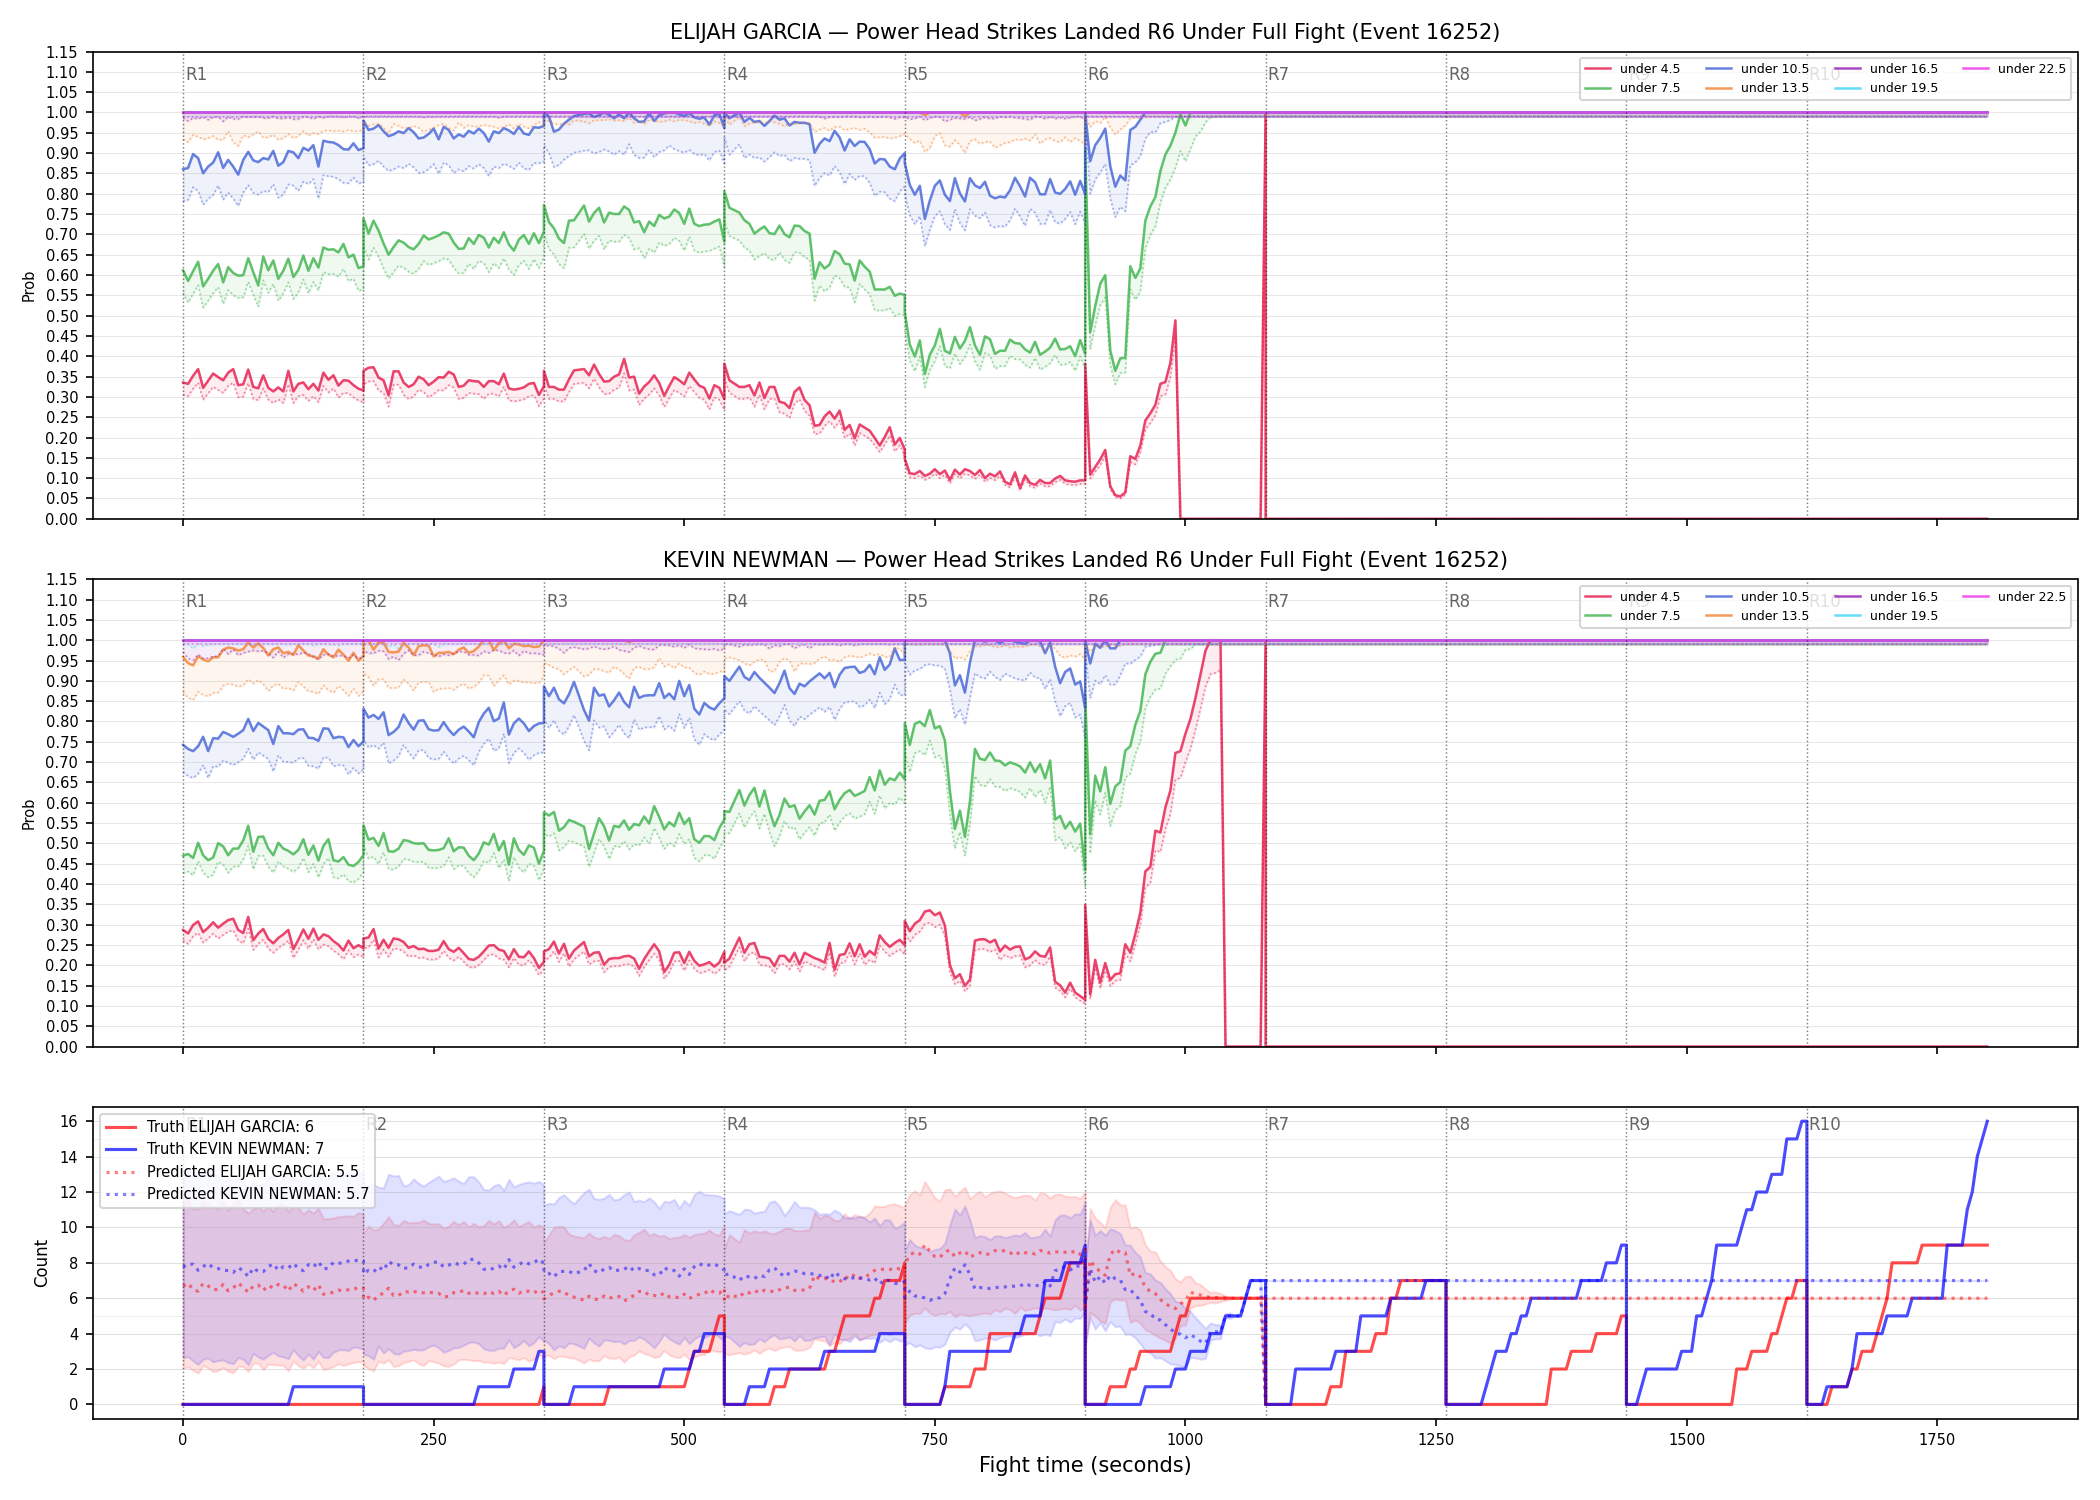
Task: Click 'Truth ELIJAH GARCIA: 6' legend entry
Action: click(209, 1127)
